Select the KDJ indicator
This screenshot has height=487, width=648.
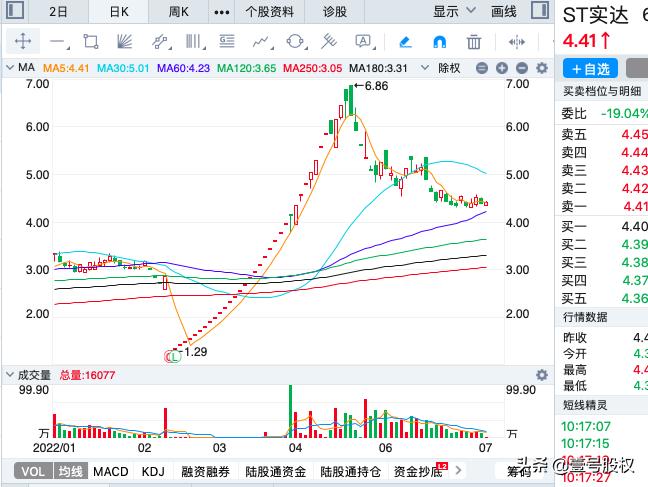tap(153, 472)
